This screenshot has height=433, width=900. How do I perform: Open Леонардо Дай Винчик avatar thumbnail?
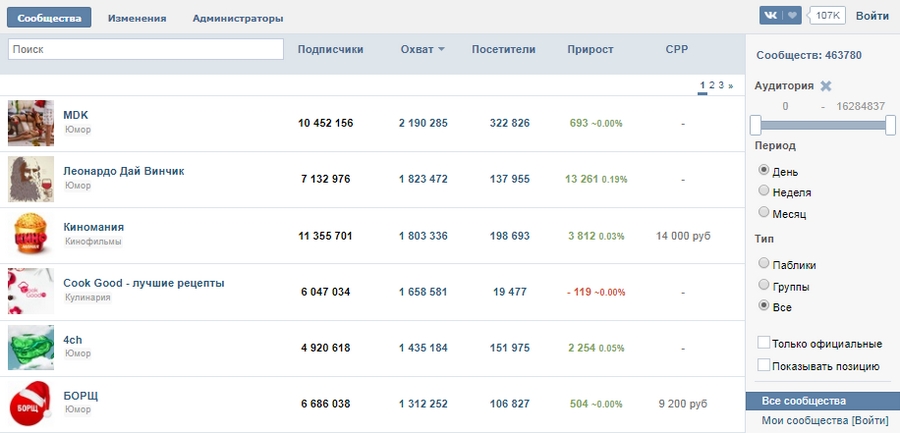click(31, 179)
